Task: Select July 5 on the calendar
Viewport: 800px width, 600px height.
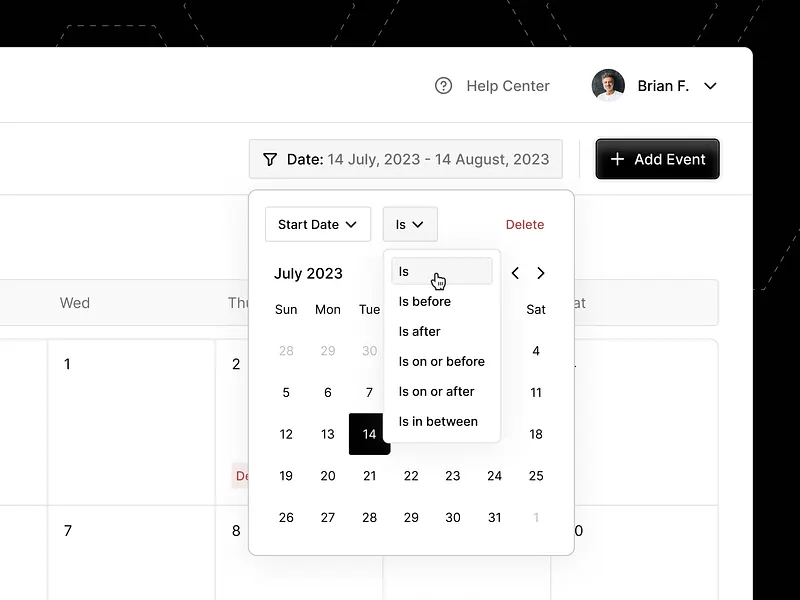Action: click(286, 392)
